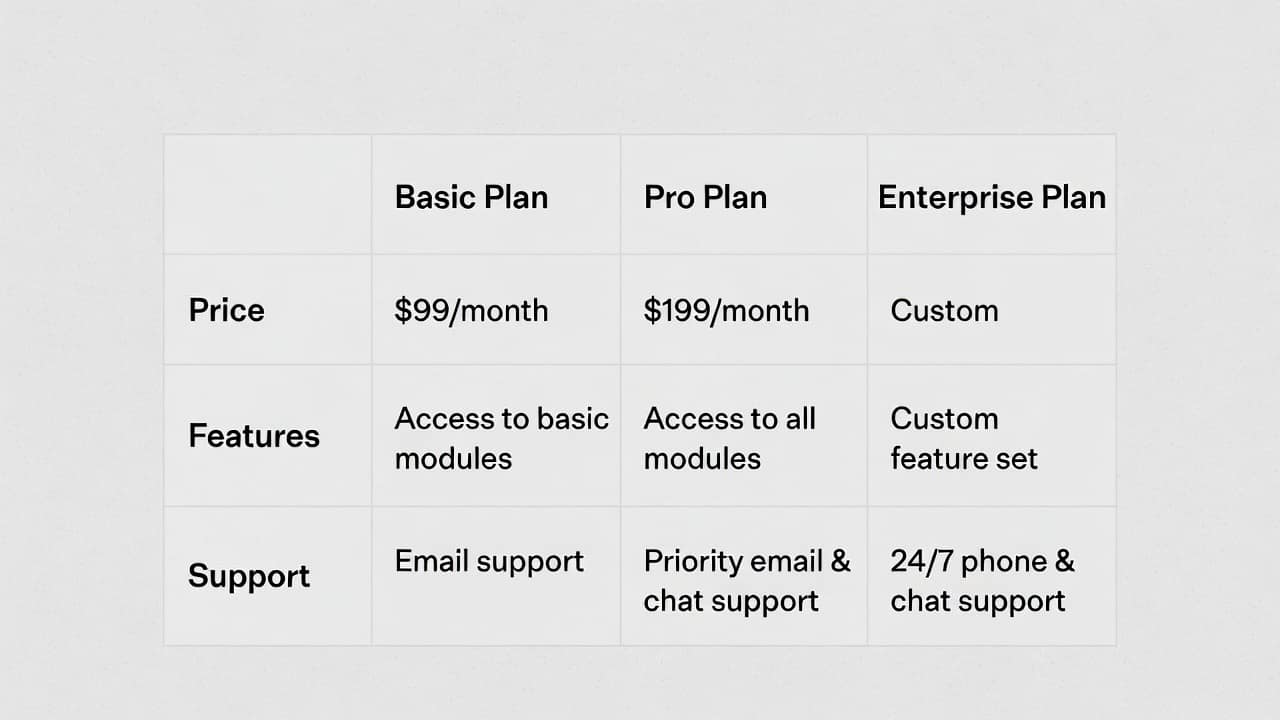This screenshot has height=720, width=1280.
Task: Click the Price row label
Action: coord(227,310)
